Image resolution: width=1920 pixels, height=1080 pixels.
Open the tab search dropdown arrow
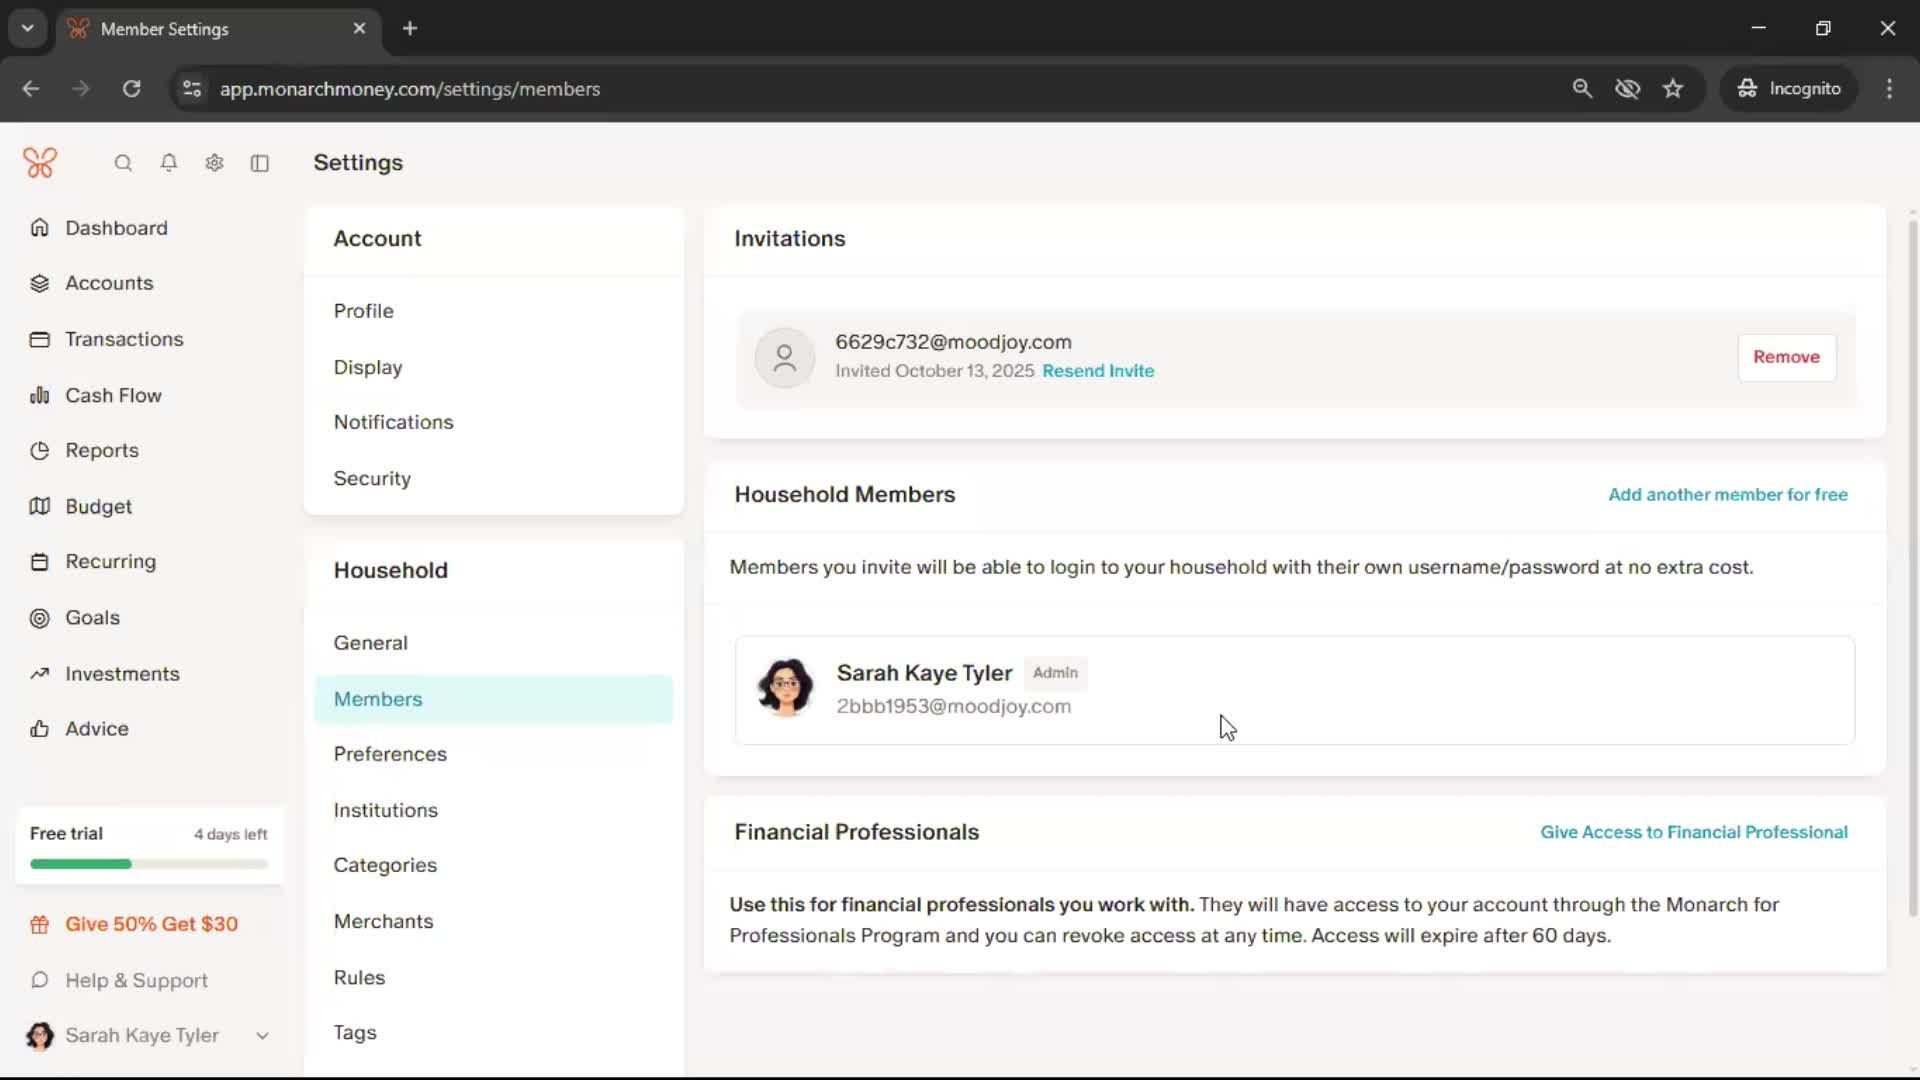click(27, 28)
